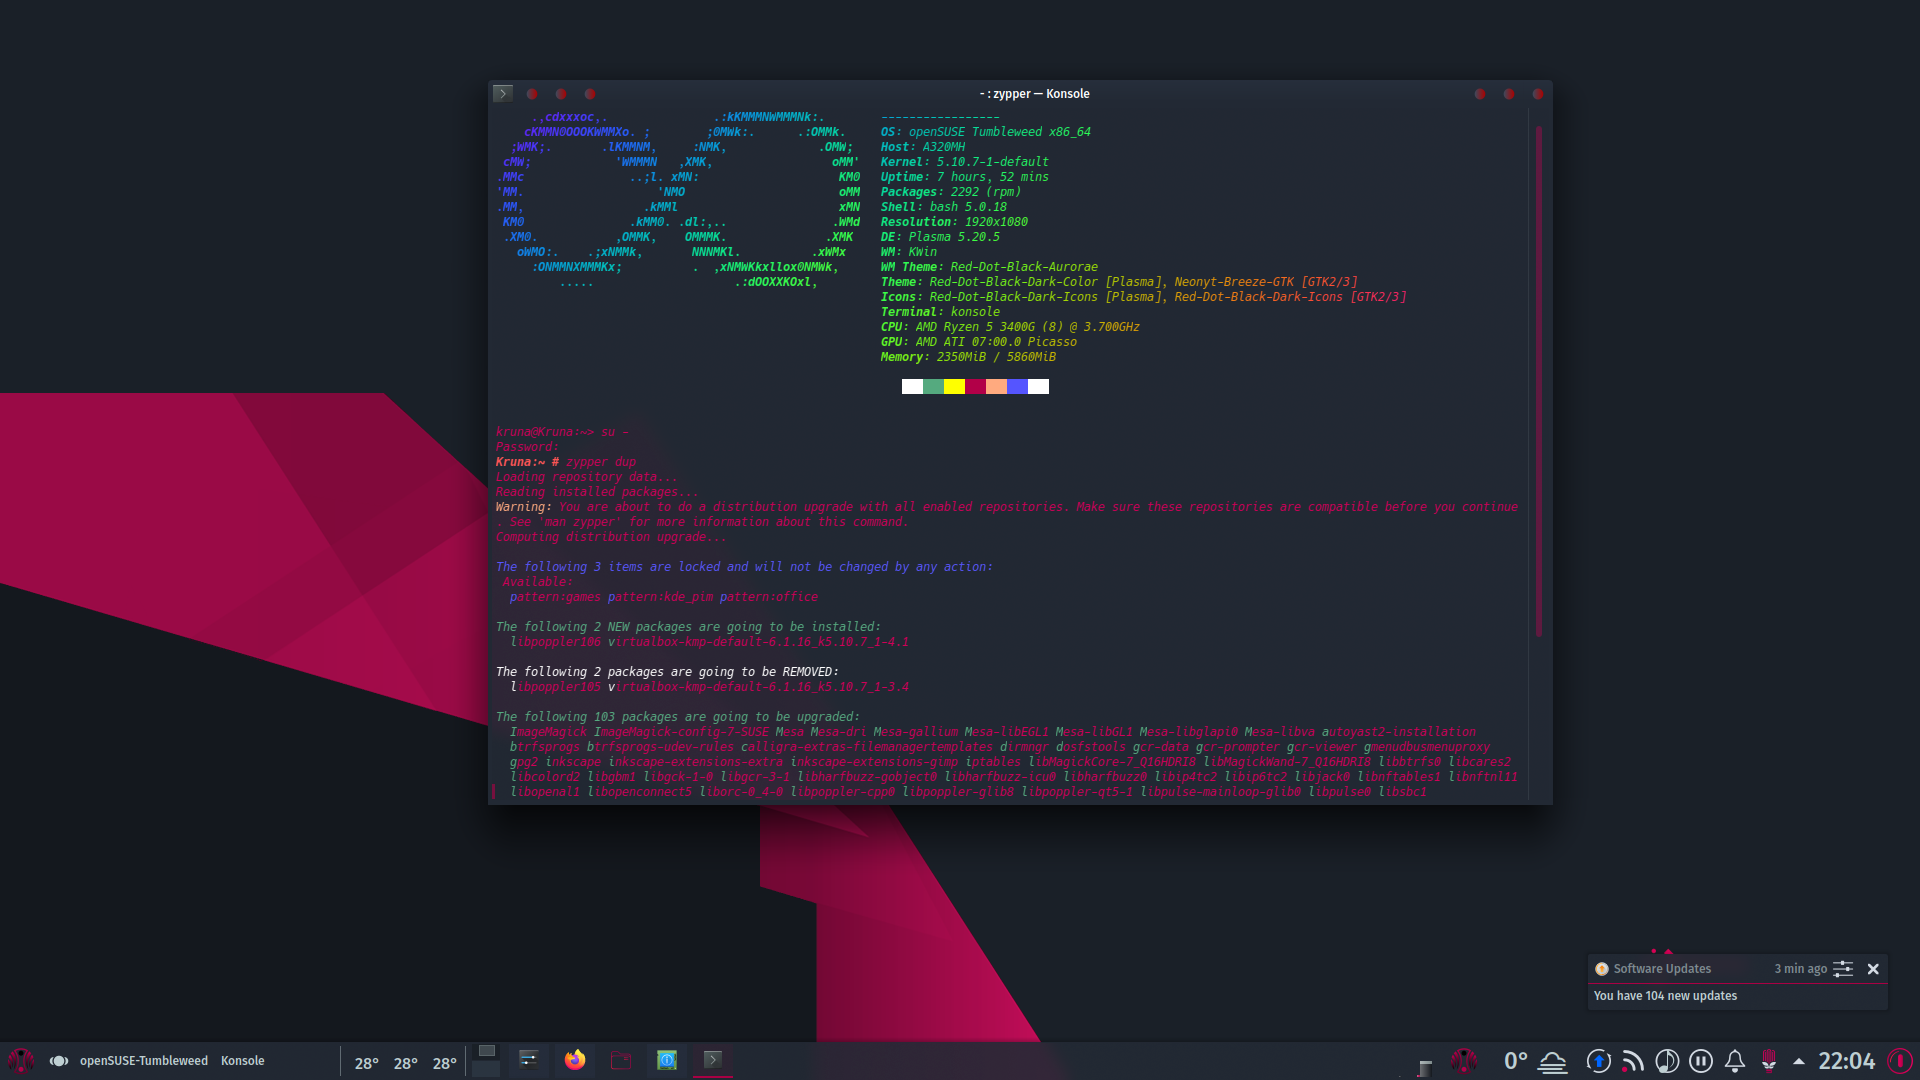Open the application launcher in the bottom-left panel

tap(21, 1061)
